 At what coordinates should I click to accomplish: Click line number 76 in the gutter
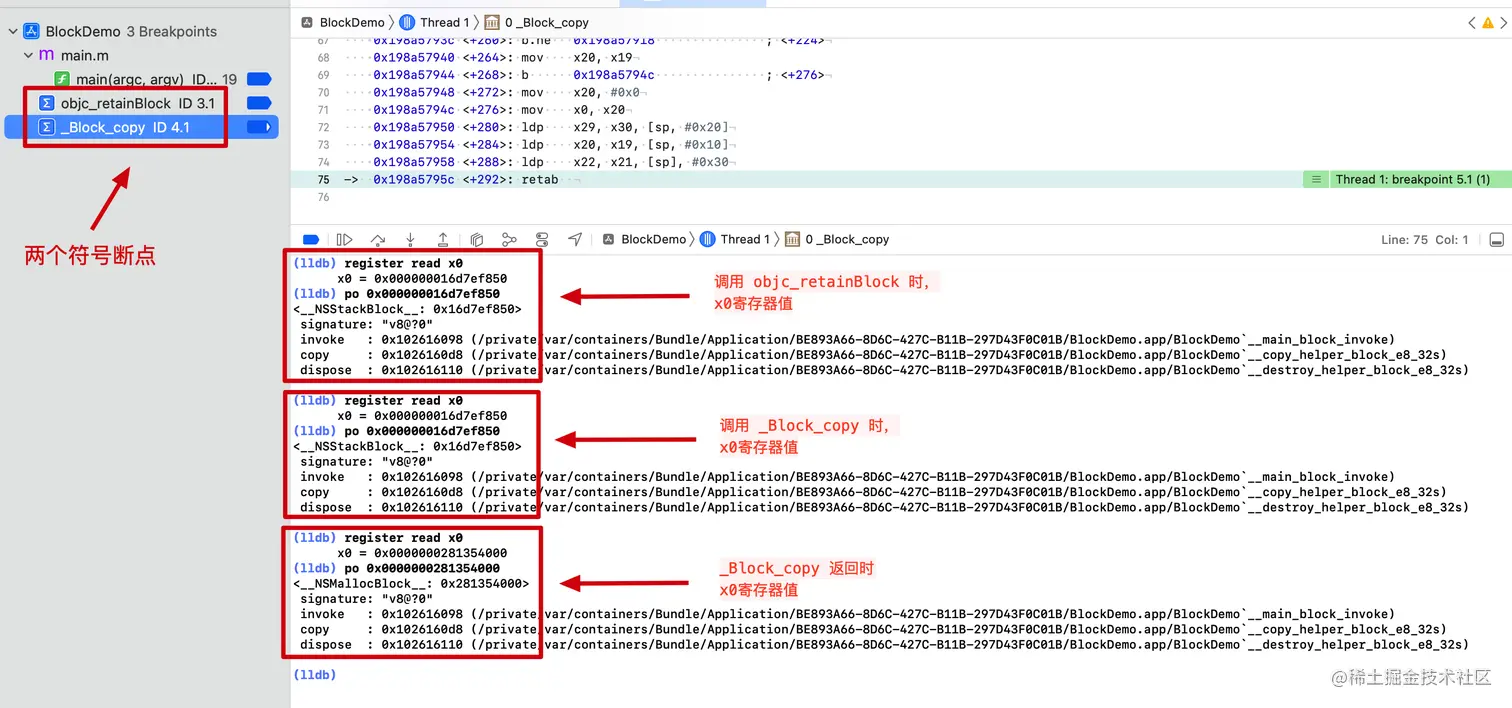(x=322, y=196)
